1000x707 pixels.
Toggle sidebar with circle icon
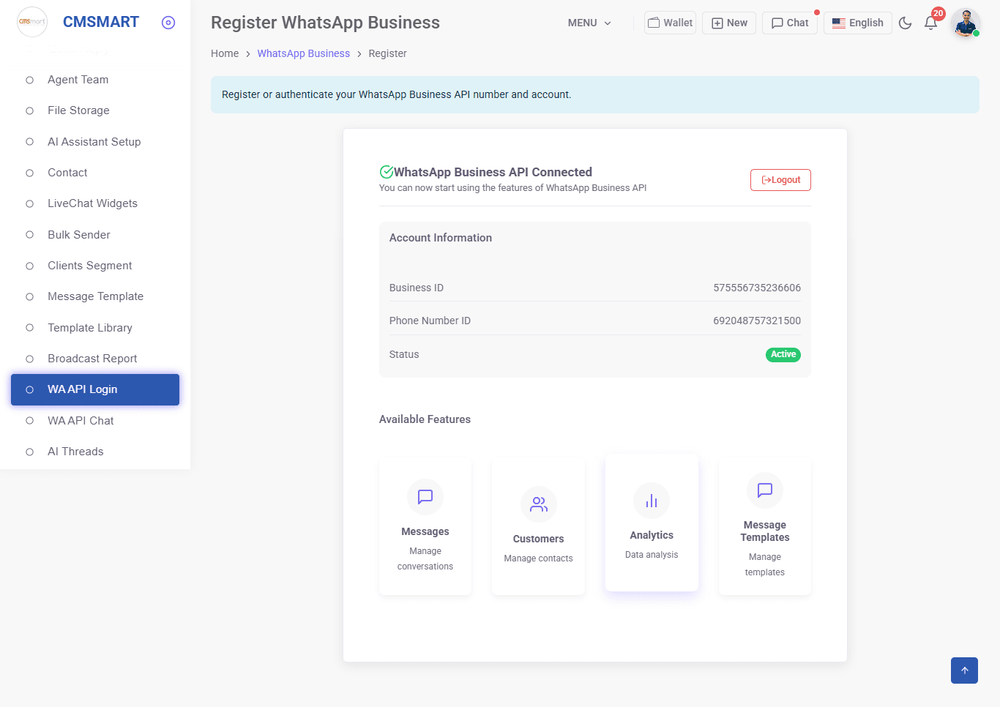168,23
